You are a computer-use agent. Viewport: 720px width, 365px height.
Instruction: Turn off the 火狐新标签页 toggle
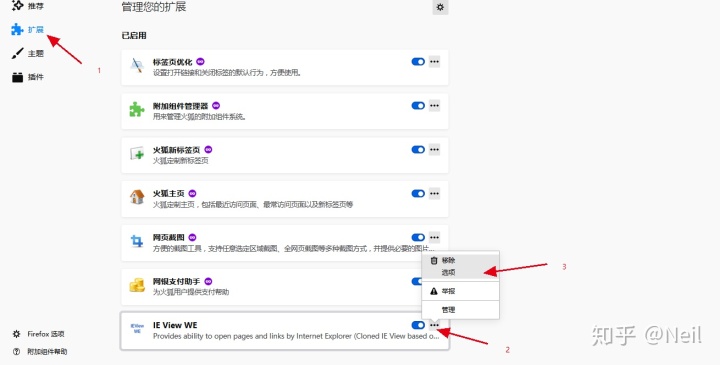coord(418,150)
